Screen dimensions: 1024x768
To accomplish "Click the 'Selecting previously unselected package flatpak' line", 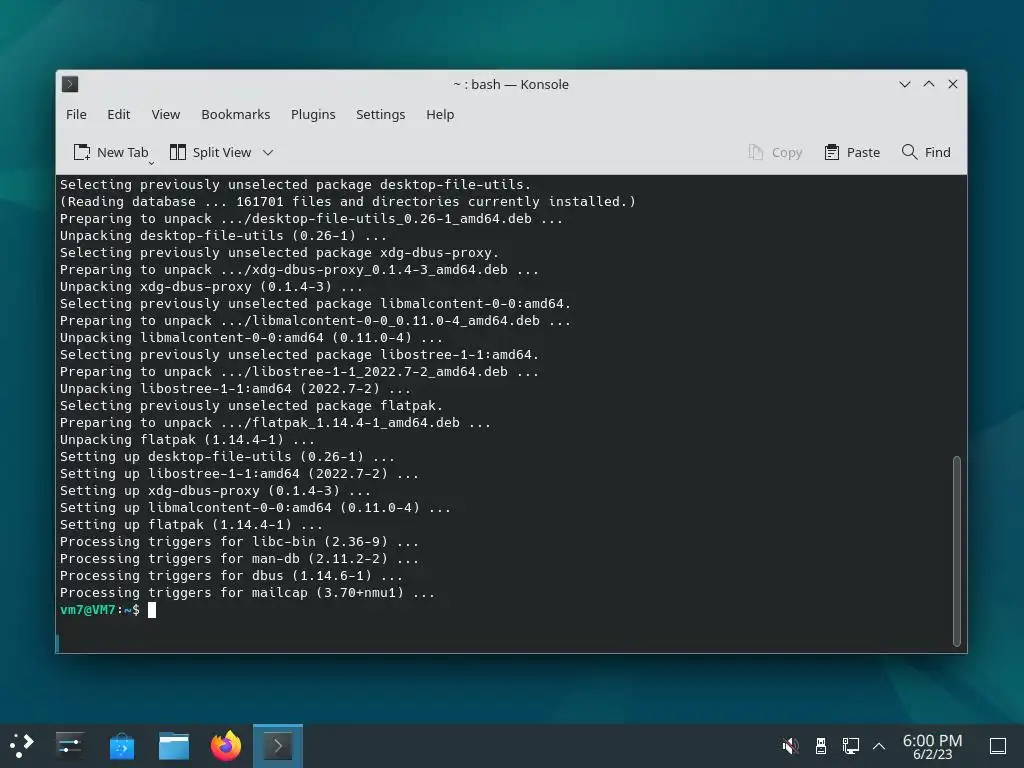I will point(251,406).
